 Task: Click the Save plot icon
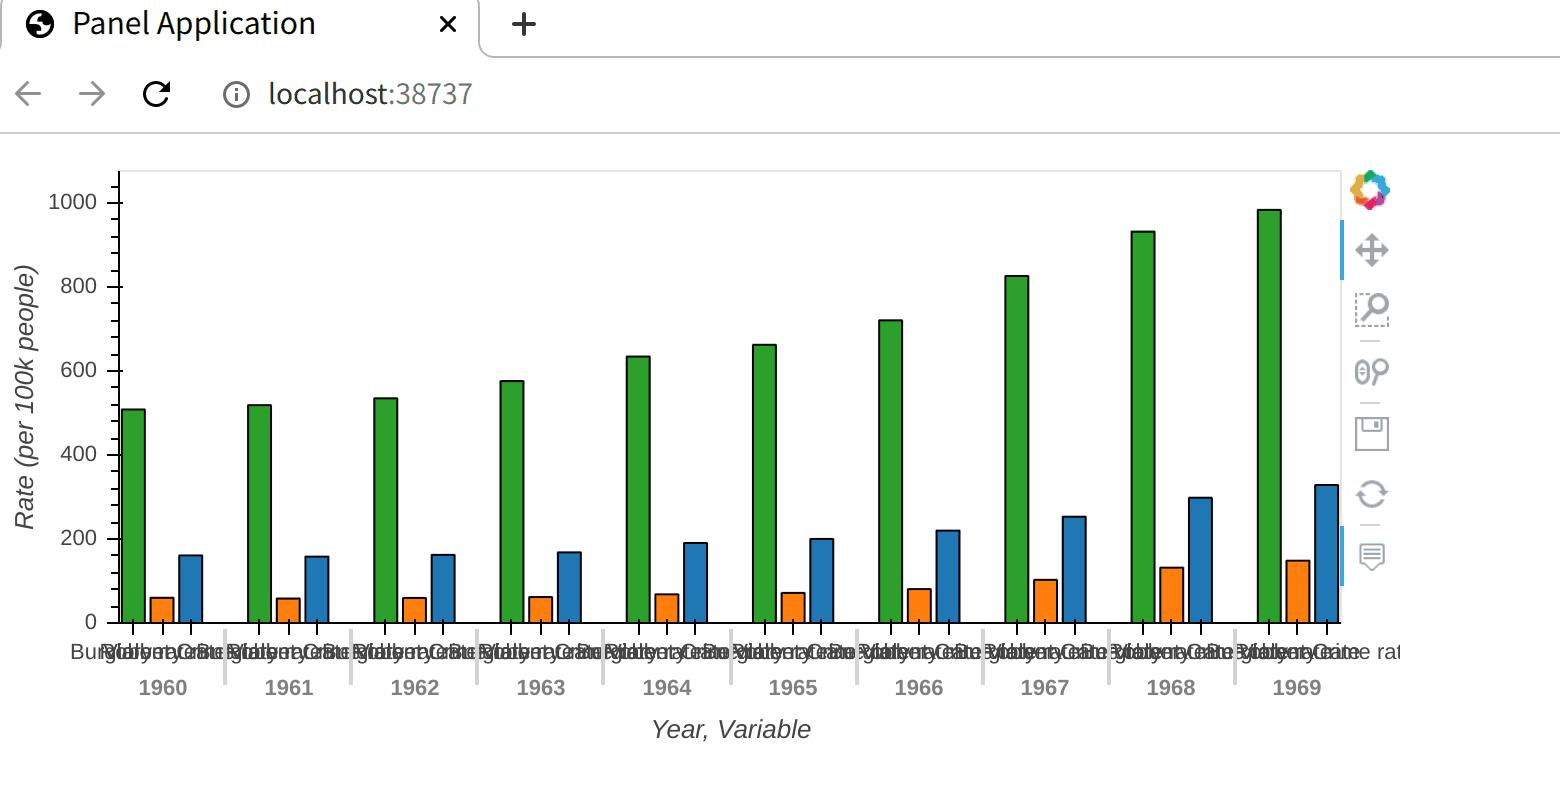[1371, 433]
